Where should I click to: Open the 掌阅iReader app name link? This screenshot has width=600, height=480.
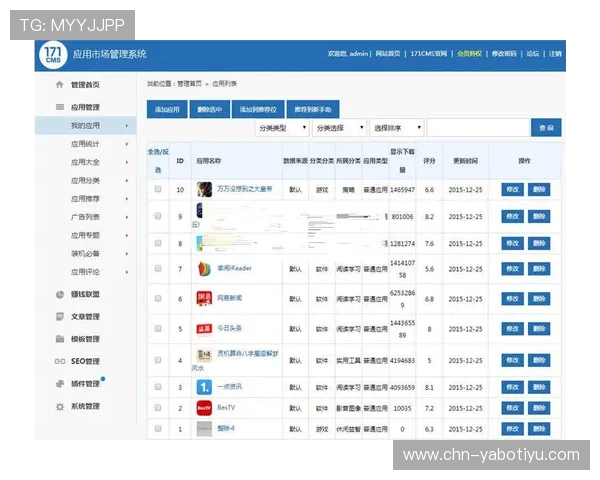[x=235, y=268]
